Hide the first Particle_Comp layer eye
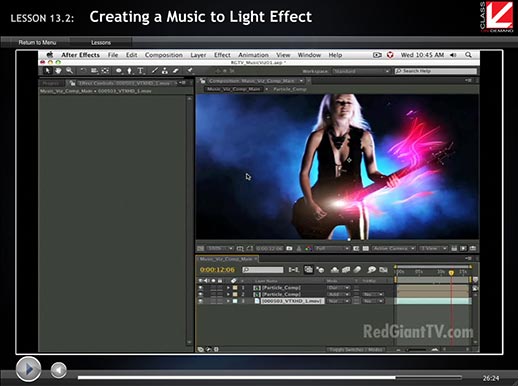This screenshot has width=518, height=386. [x=200, y=288]
